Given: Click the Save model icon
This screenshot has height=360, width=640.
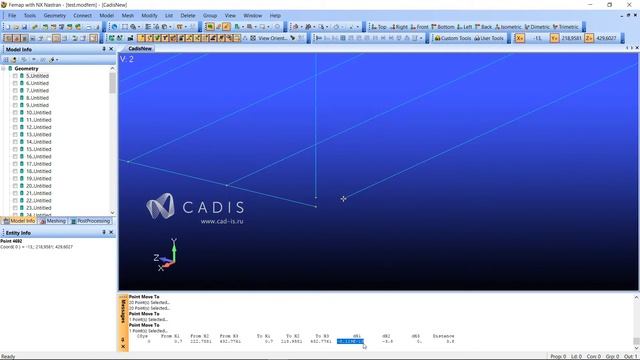Looking at the screenshot, I should (24, 27).
